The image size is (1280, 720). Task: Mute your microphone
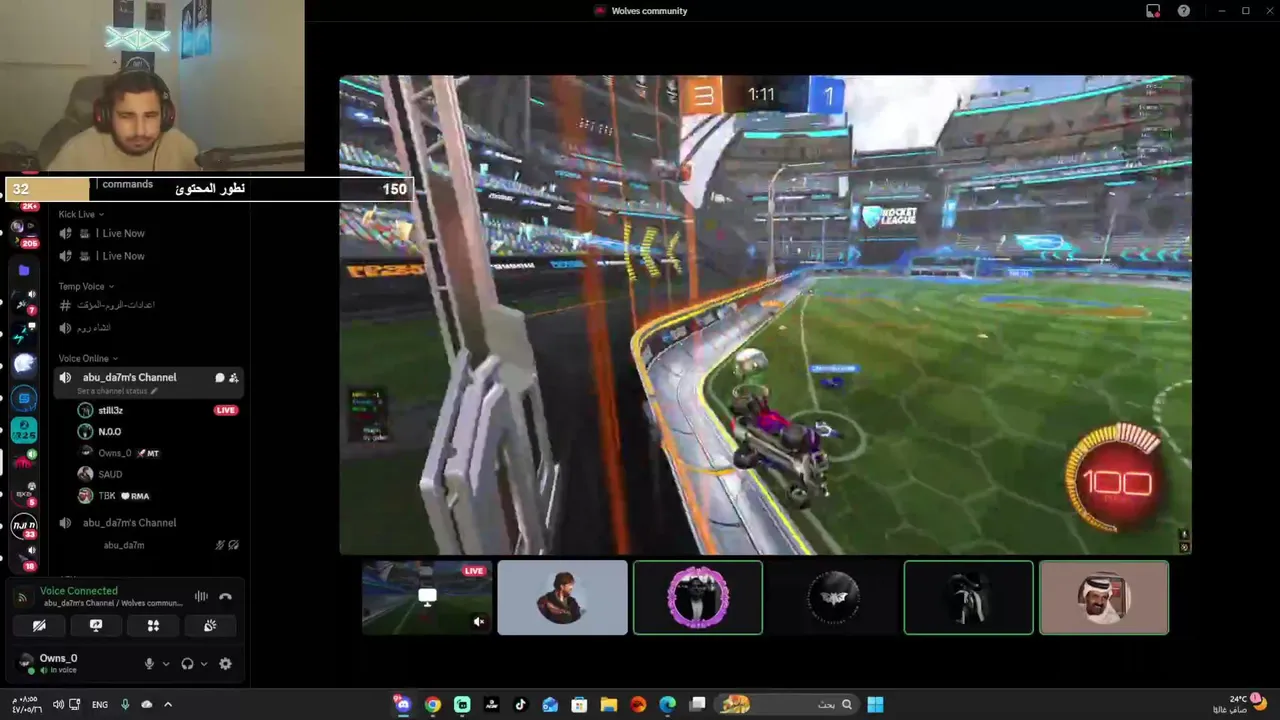(x=149, y=663)
